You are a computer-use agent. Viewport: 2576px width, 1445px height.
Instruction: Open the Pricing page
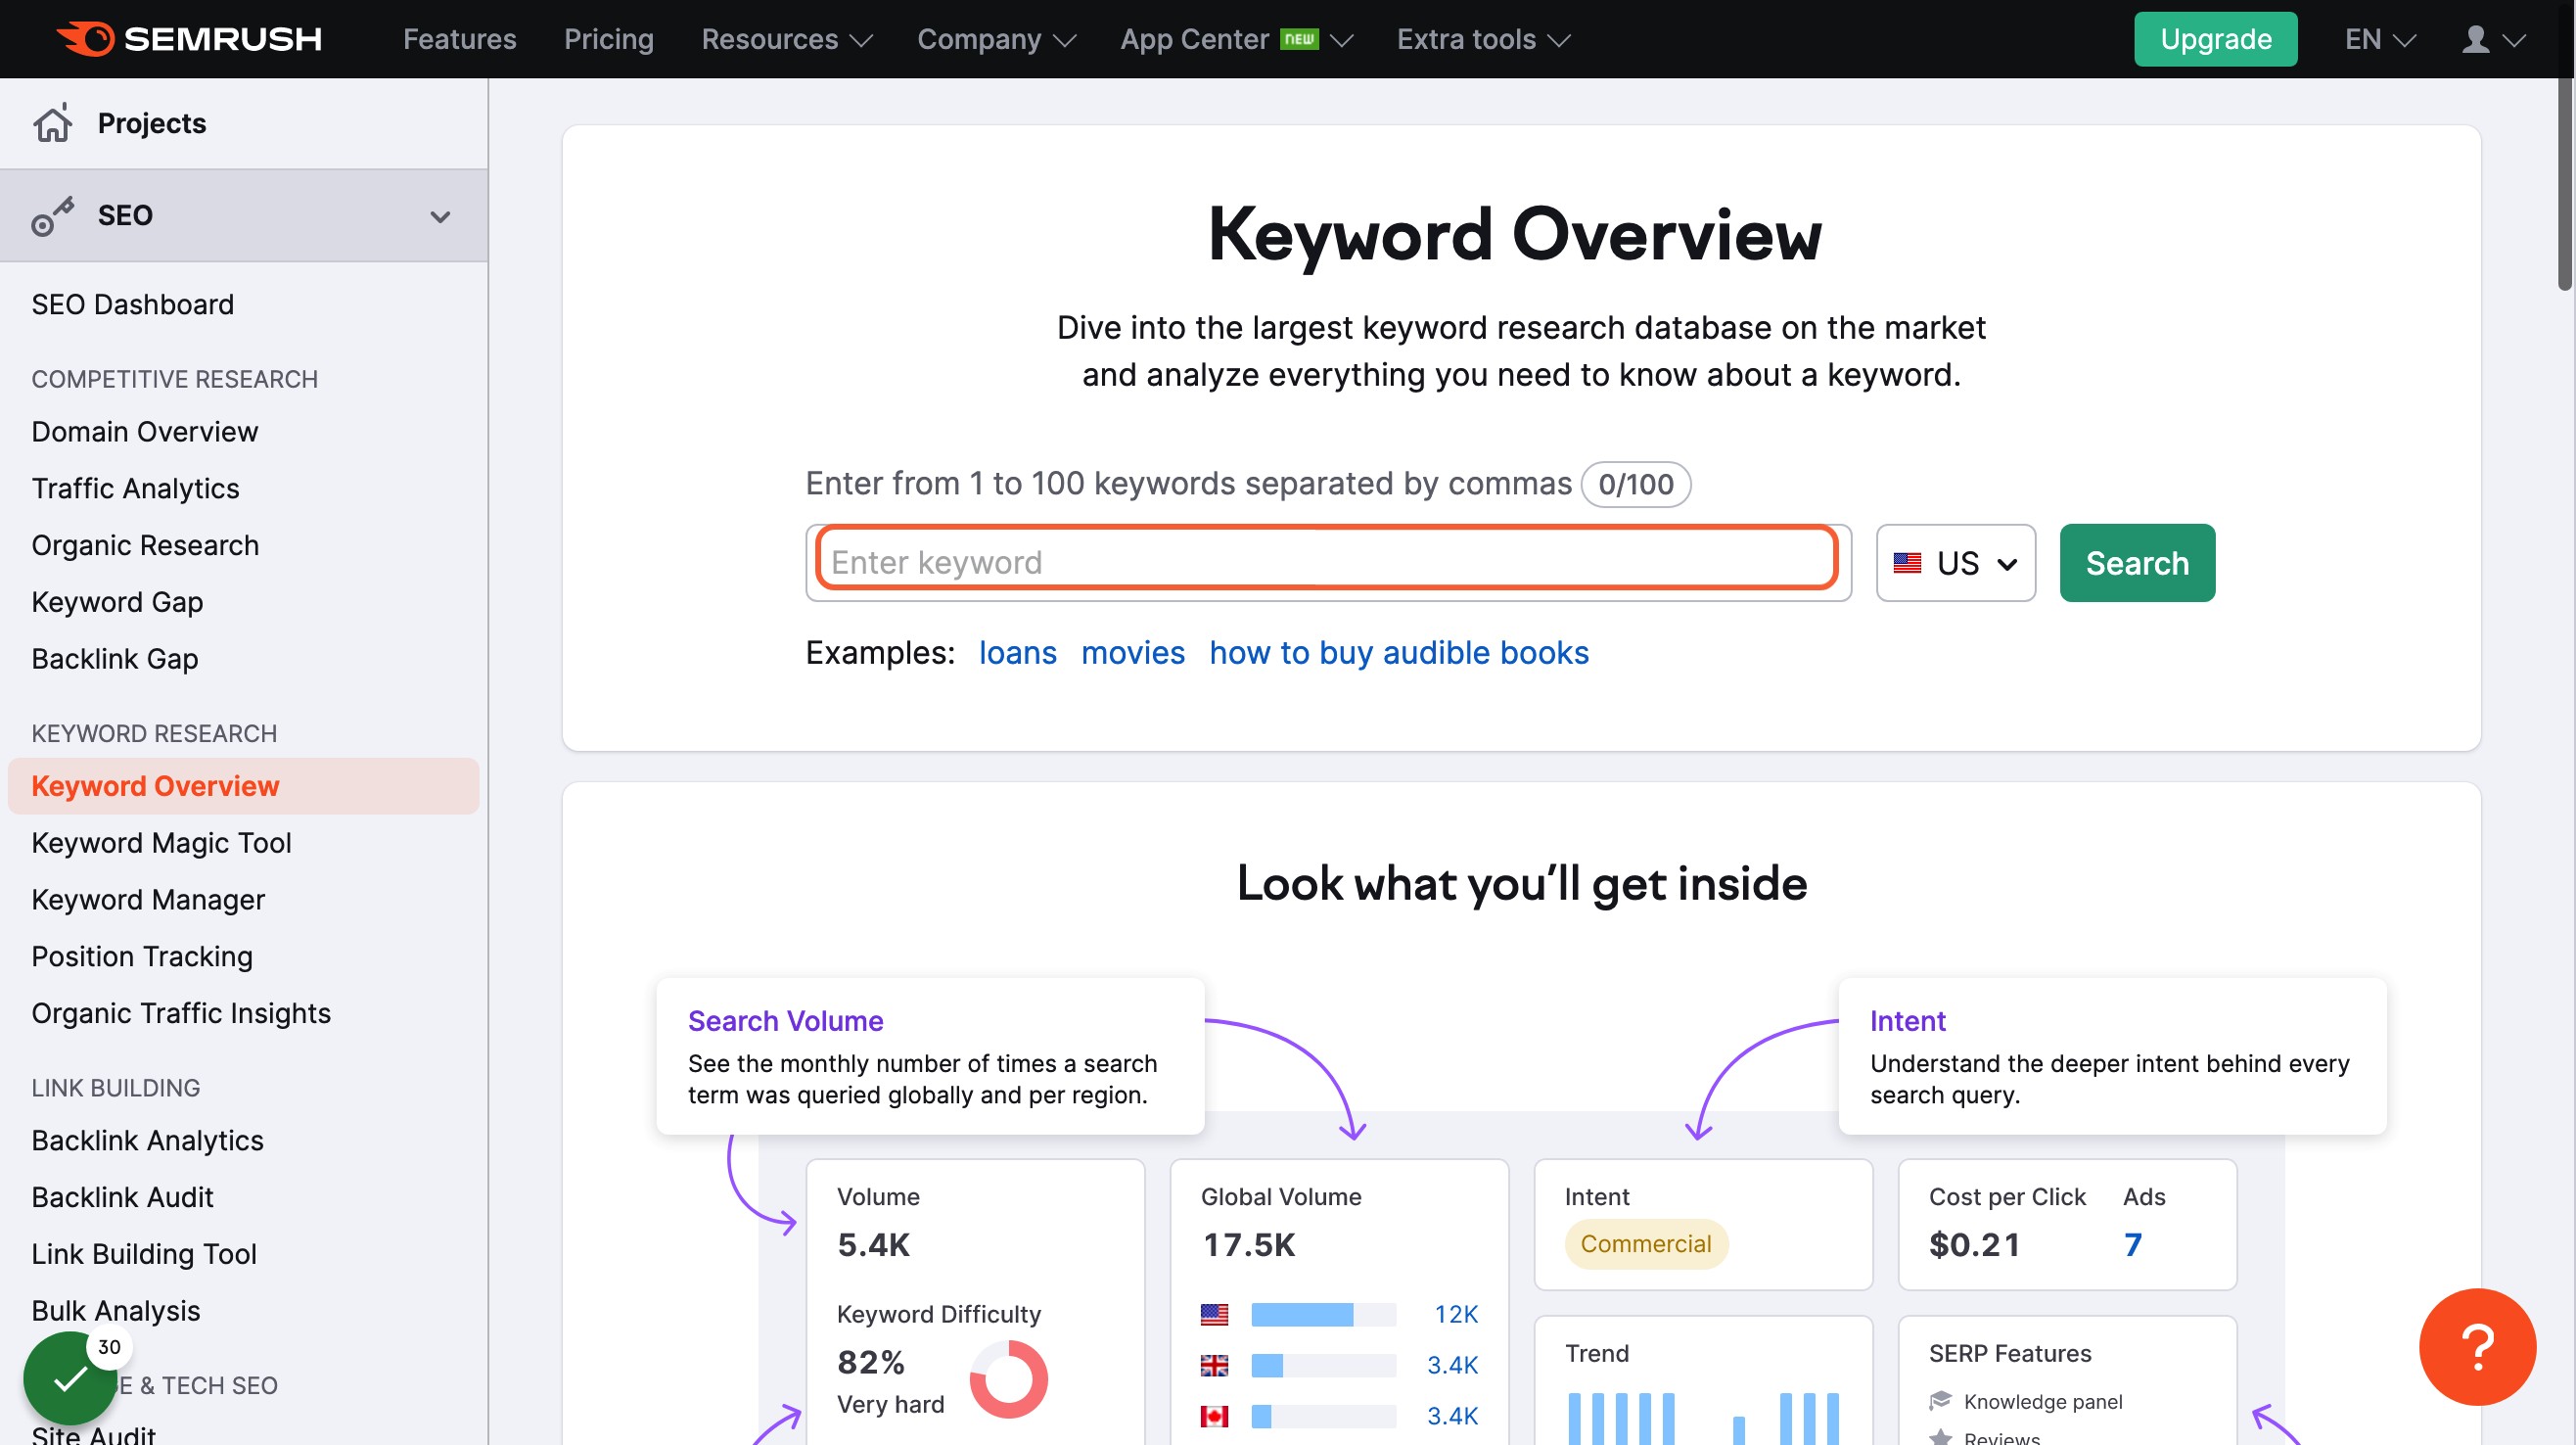(x=609, y=39)
